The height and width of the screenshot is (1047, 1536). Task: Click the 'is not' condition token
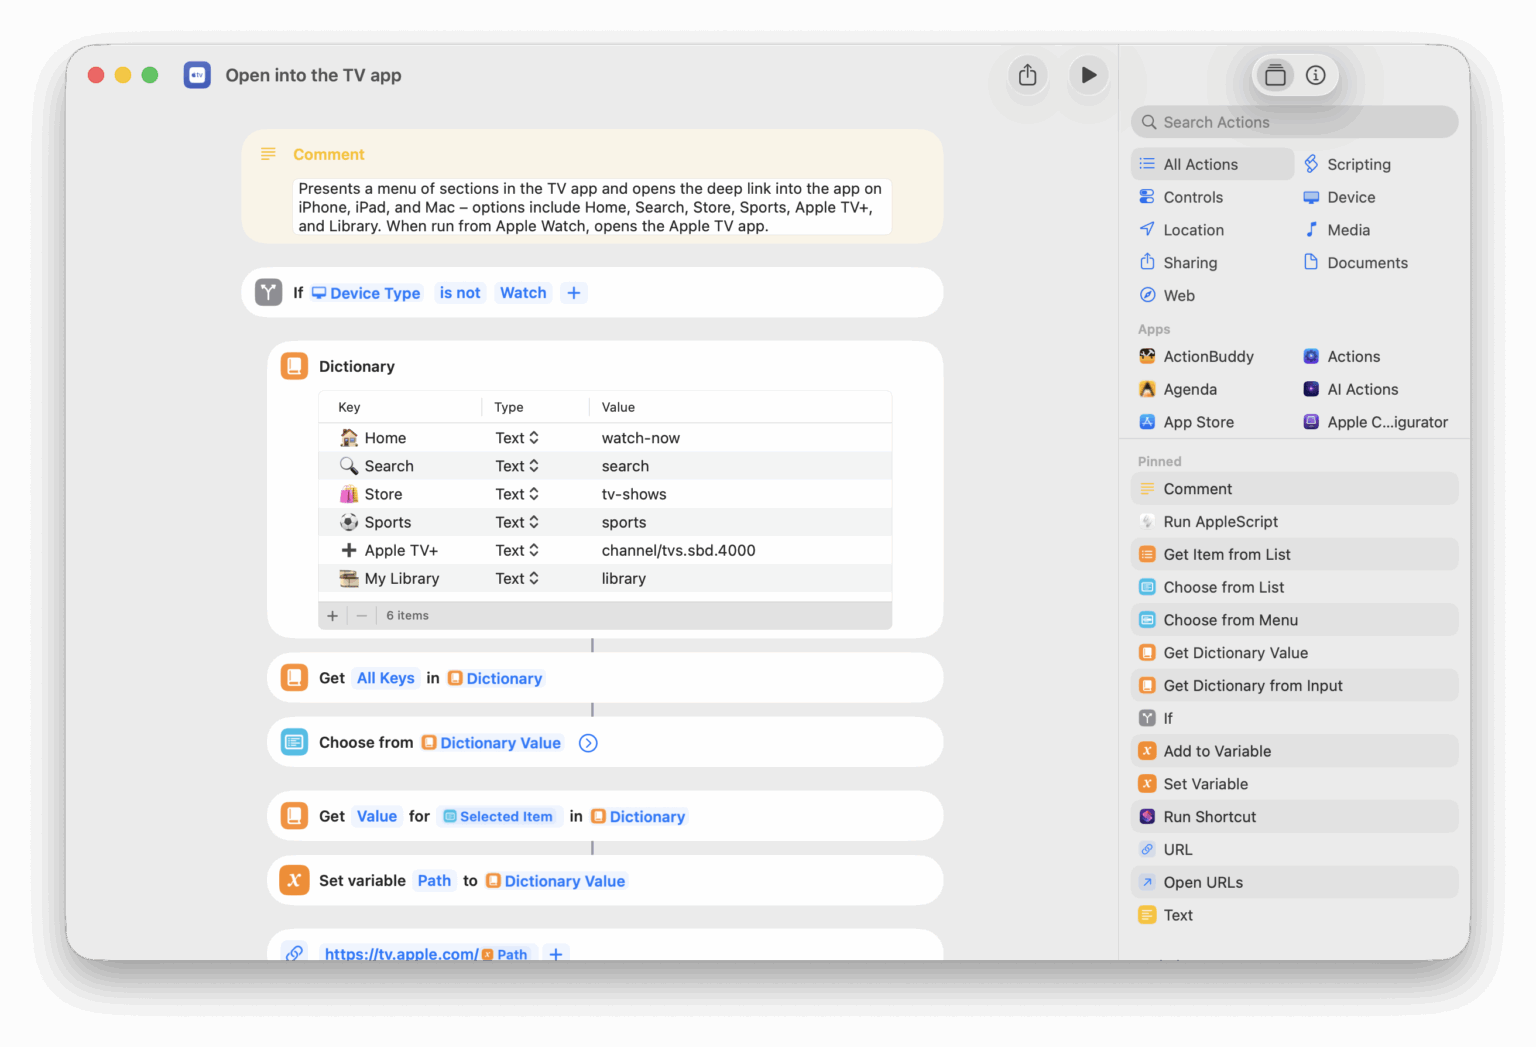460,293
